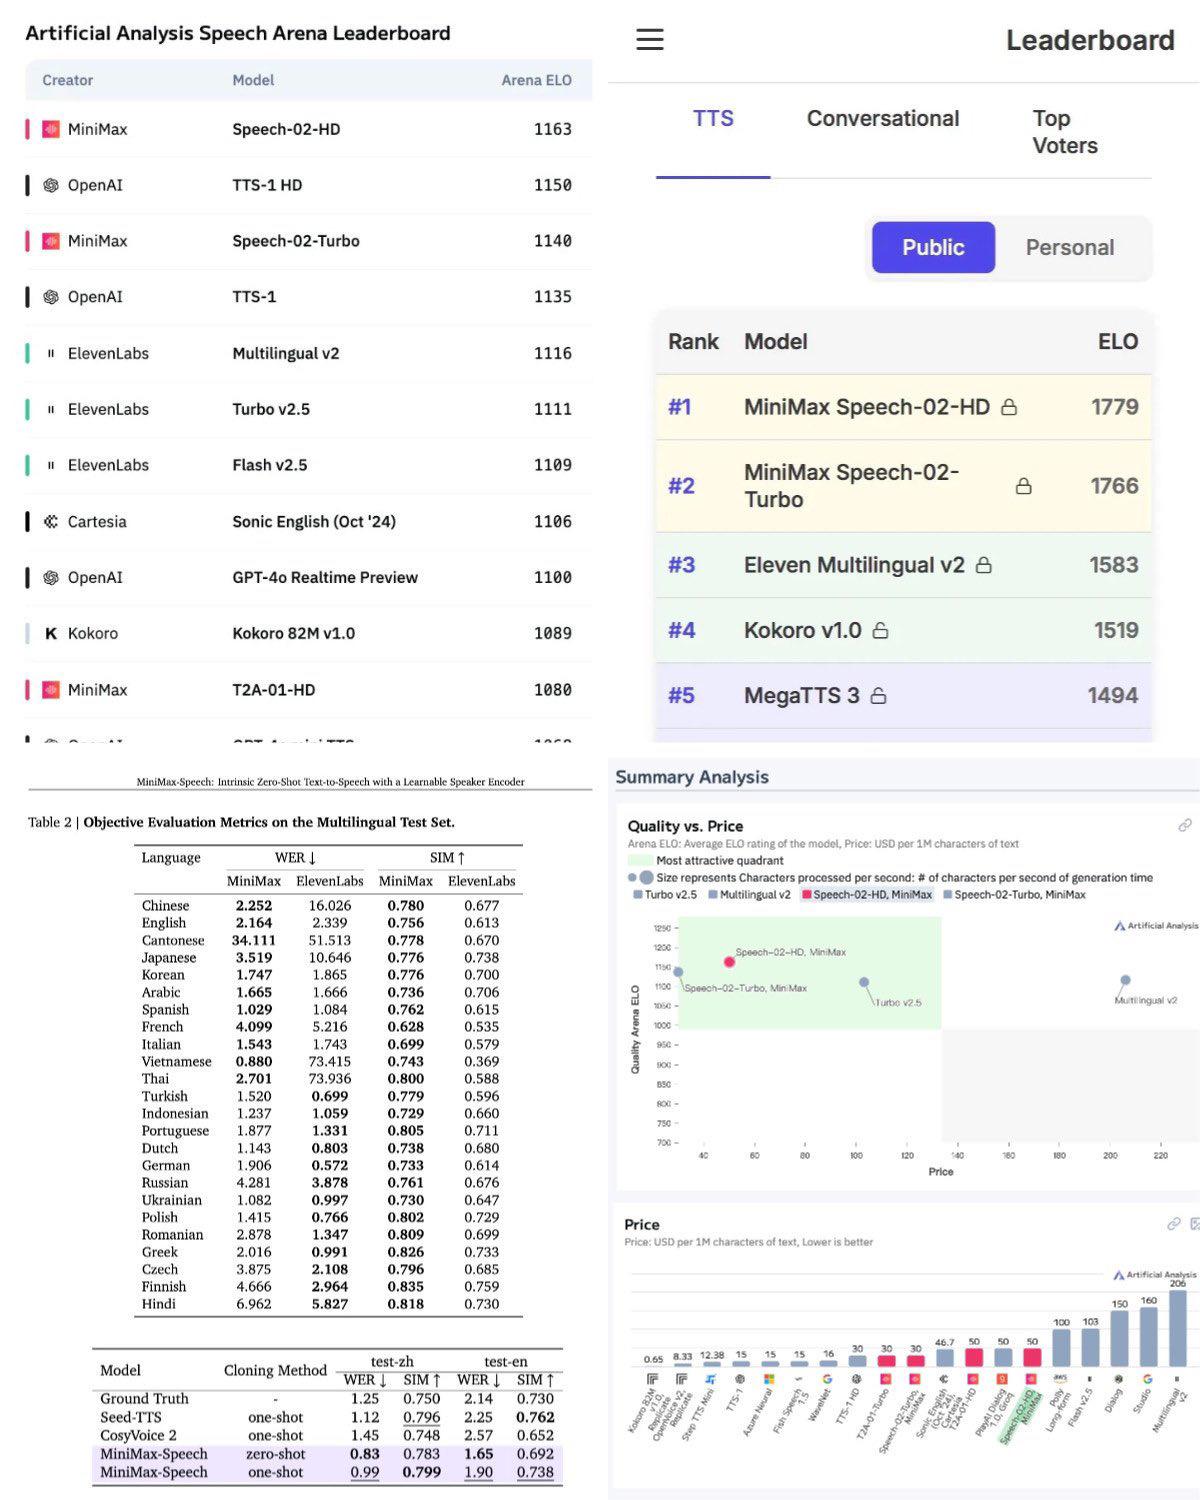Screen dimensions: 1200x1500
Task: Click MiniMax logo in T2A-01-HD row
Action: (51, 690)
